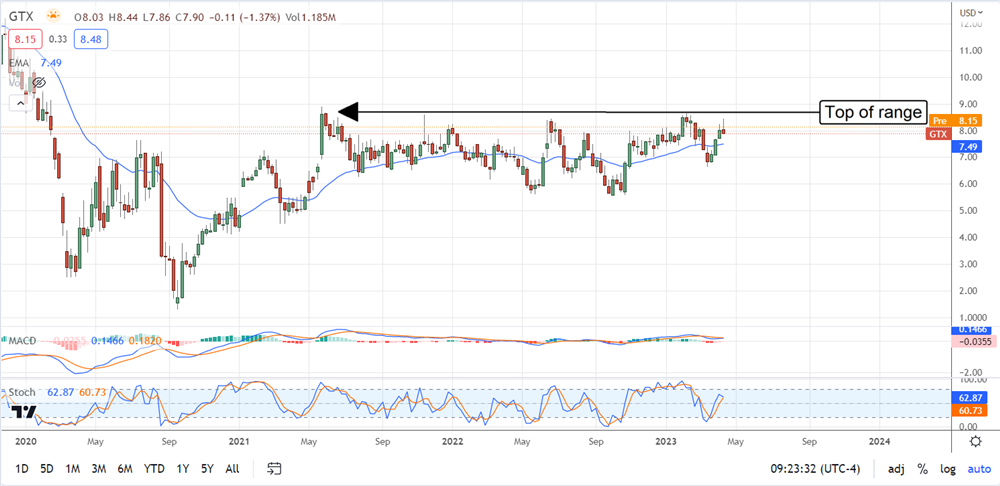Select the 'Top of range' text annotation
This screenshot has width=1000, height=486.
(x=873, y=112)
